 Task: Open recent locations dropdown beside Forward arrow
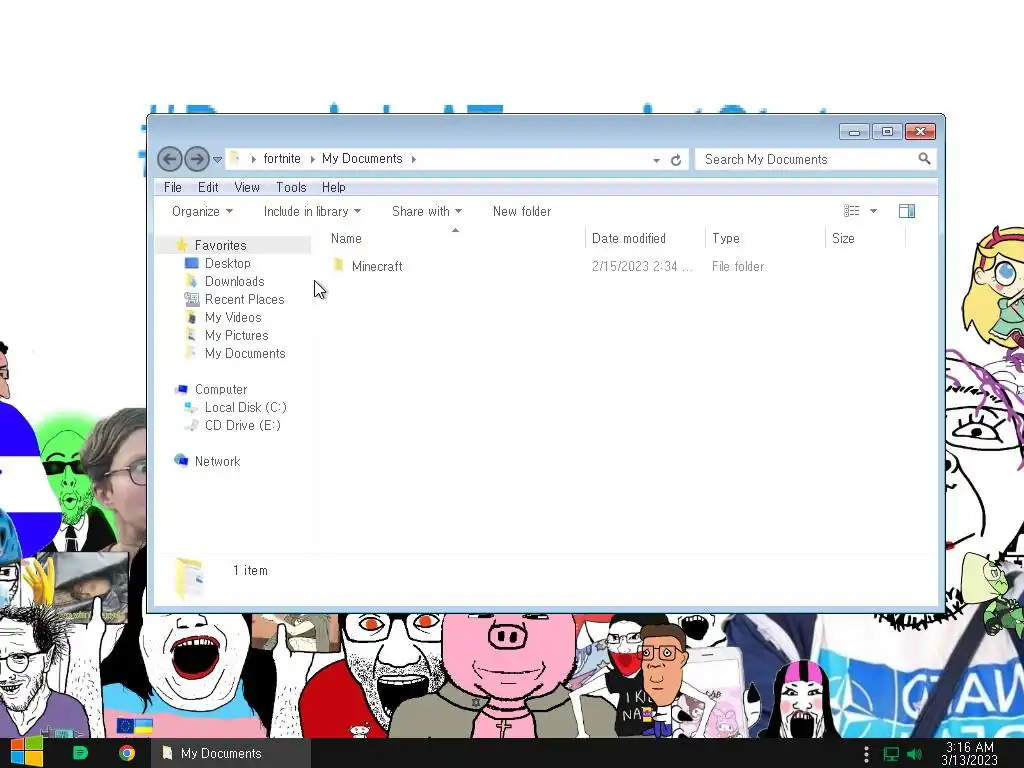(217, 159)
